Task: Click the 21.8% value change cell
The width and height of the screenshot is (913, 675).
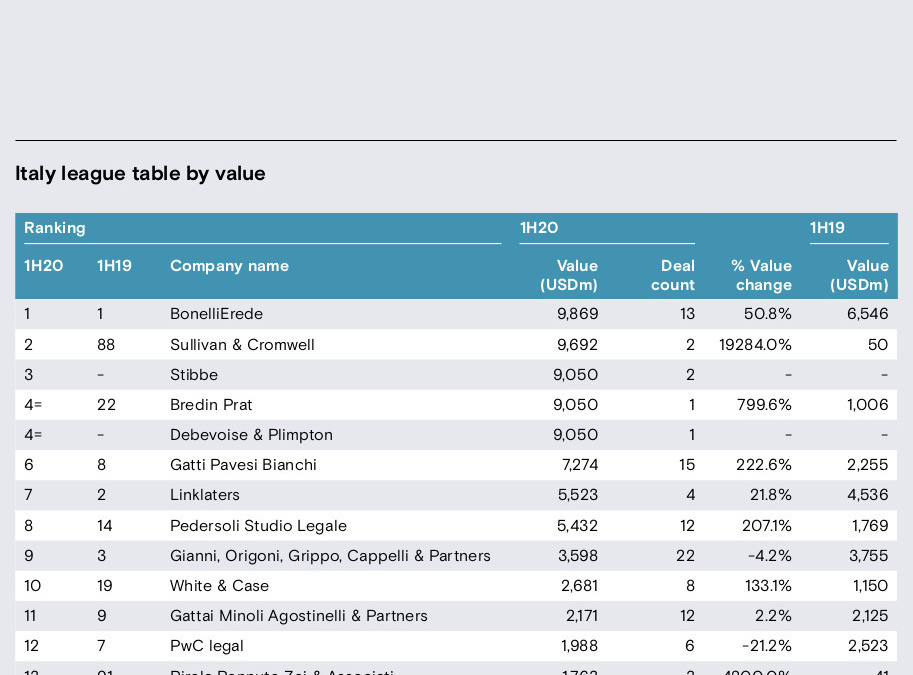Action: [770, 495]
